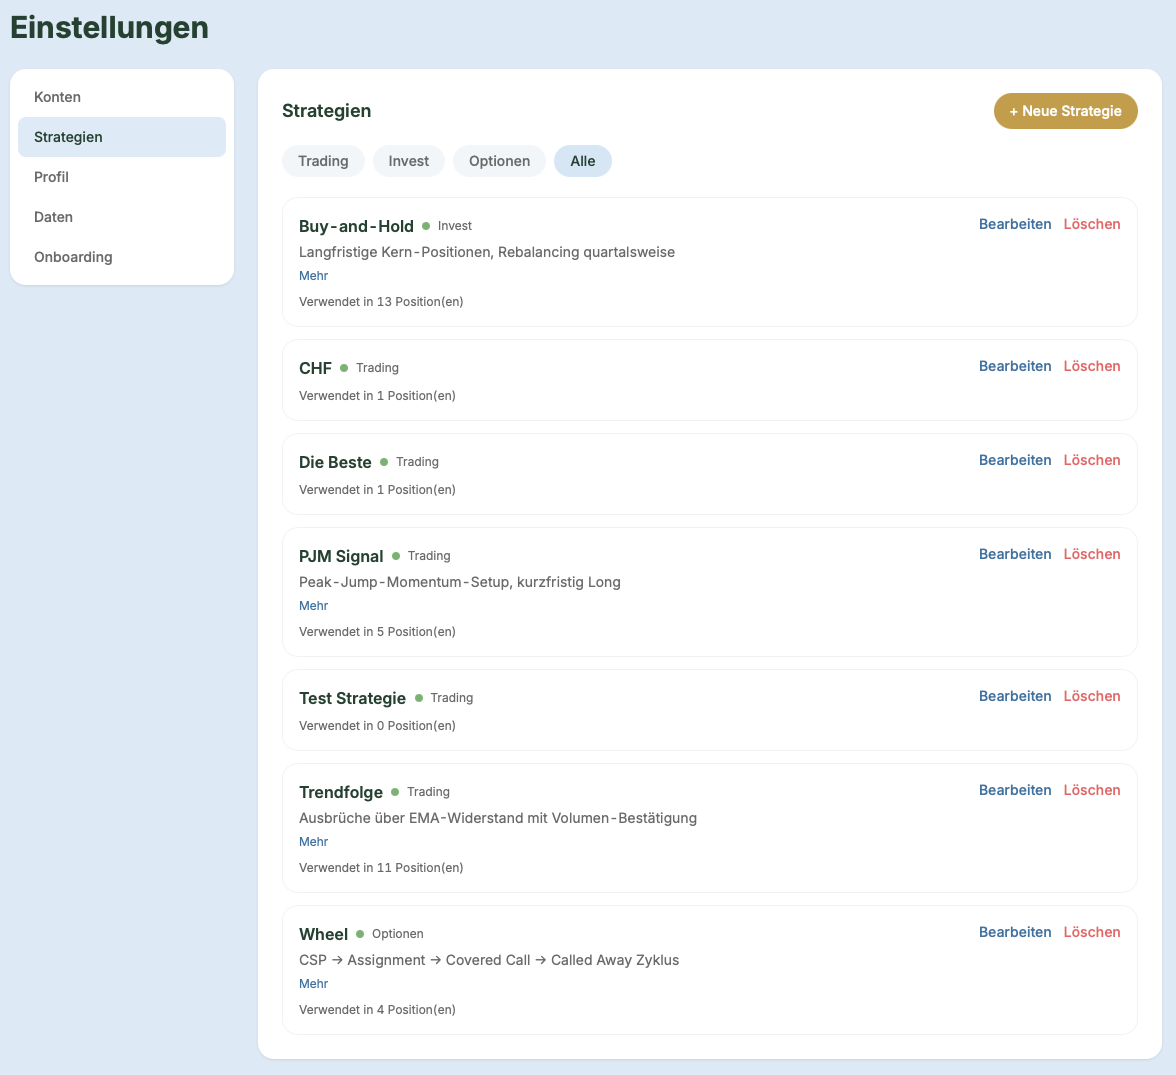Click the Buy-and-Hold strategy title
The image size is (1176, 1075).
(x=356, y=226)
